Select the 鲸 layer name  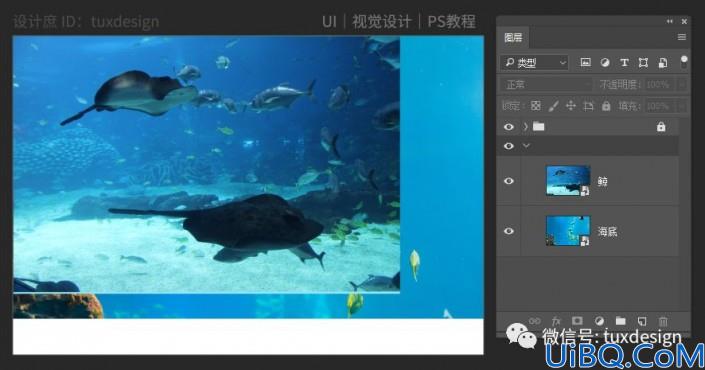pos(602,182)
